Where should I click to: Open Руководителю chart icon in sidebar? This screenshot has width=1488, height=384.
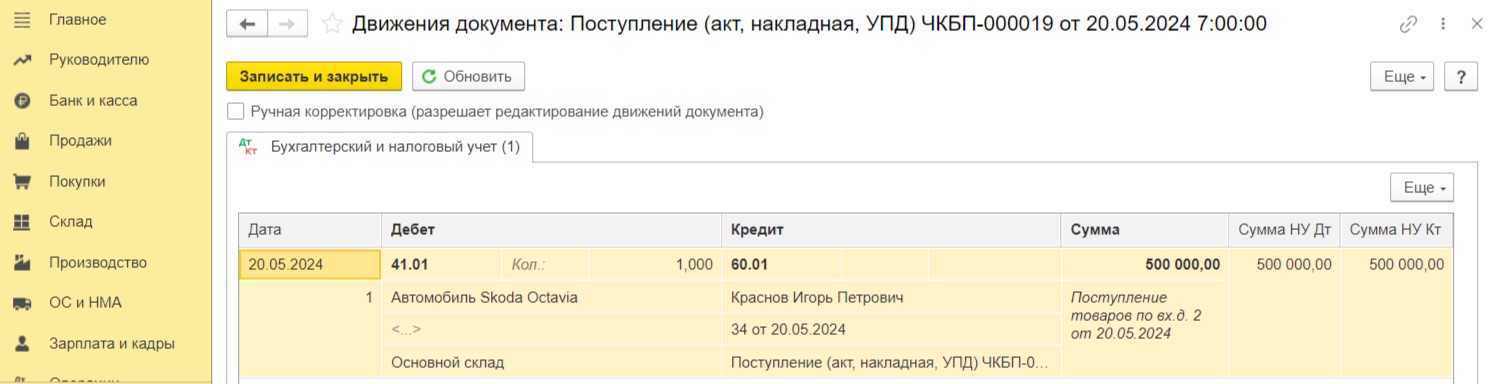pos(21,60)
